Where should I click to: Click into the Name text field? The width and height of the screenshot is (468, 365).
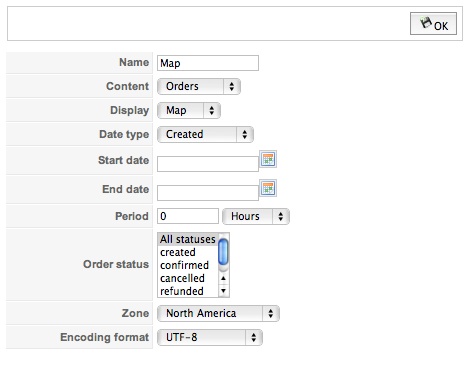(208, 63)
